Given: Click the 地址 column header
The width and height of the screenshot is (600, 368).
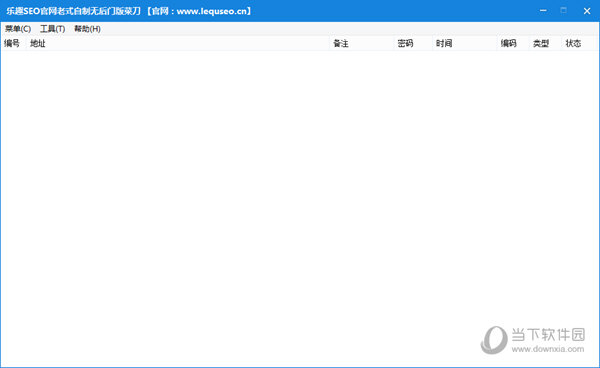Looking at the screenshot, I should [x=178, y=43].
